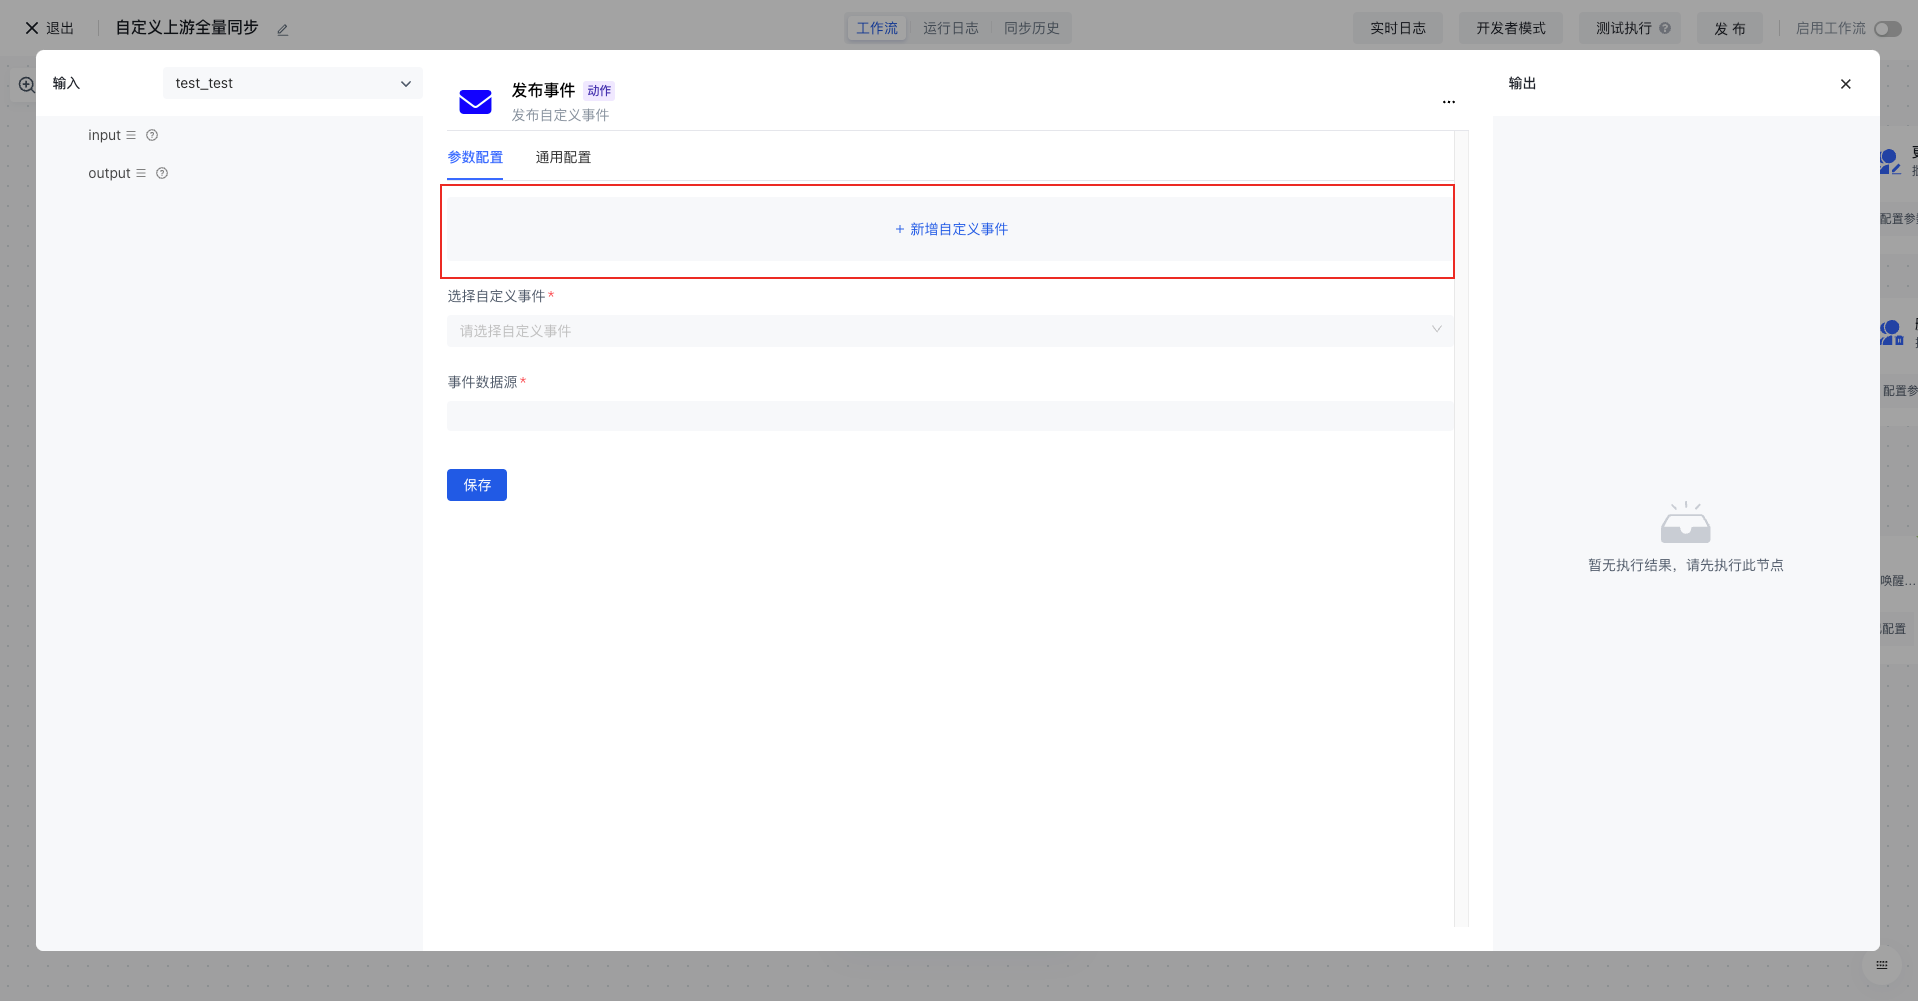Toggle the 启用工作流 switch
1918x1001 pixels.
1887,29
